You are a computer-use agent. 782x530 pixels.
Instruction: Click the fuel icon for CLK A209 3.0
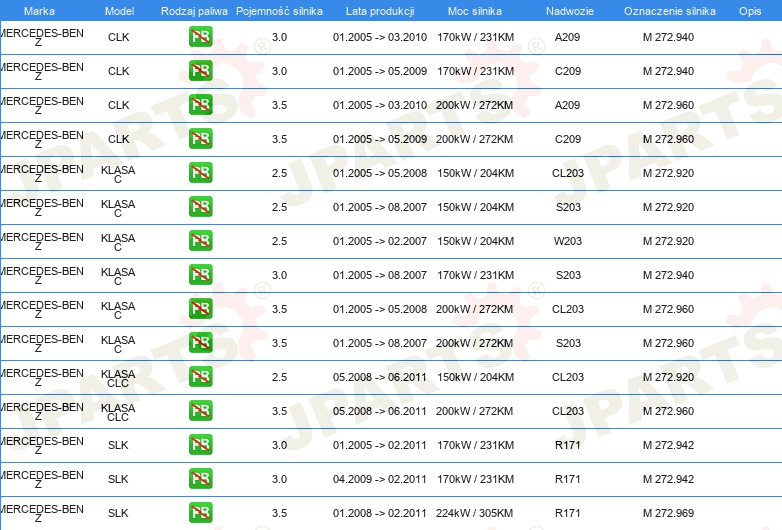pyautogui.click(x=200, y=37)
